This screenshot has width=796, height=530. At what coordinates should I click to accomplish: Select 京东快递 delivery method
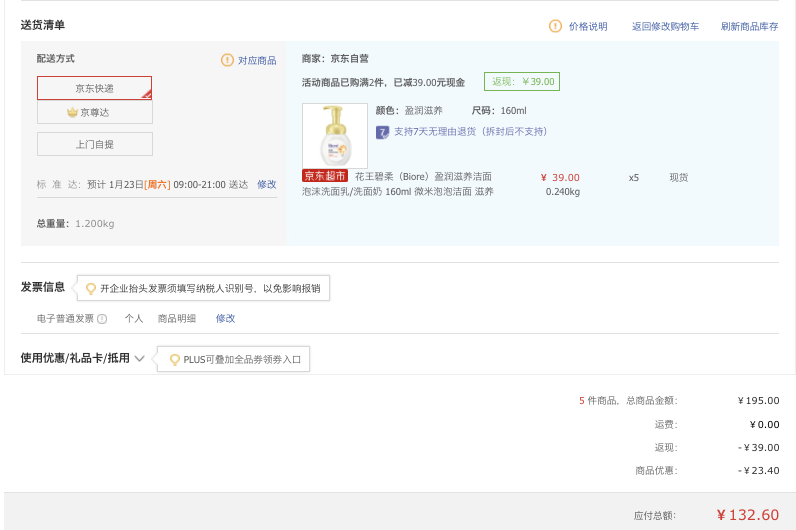click(94, 88)
